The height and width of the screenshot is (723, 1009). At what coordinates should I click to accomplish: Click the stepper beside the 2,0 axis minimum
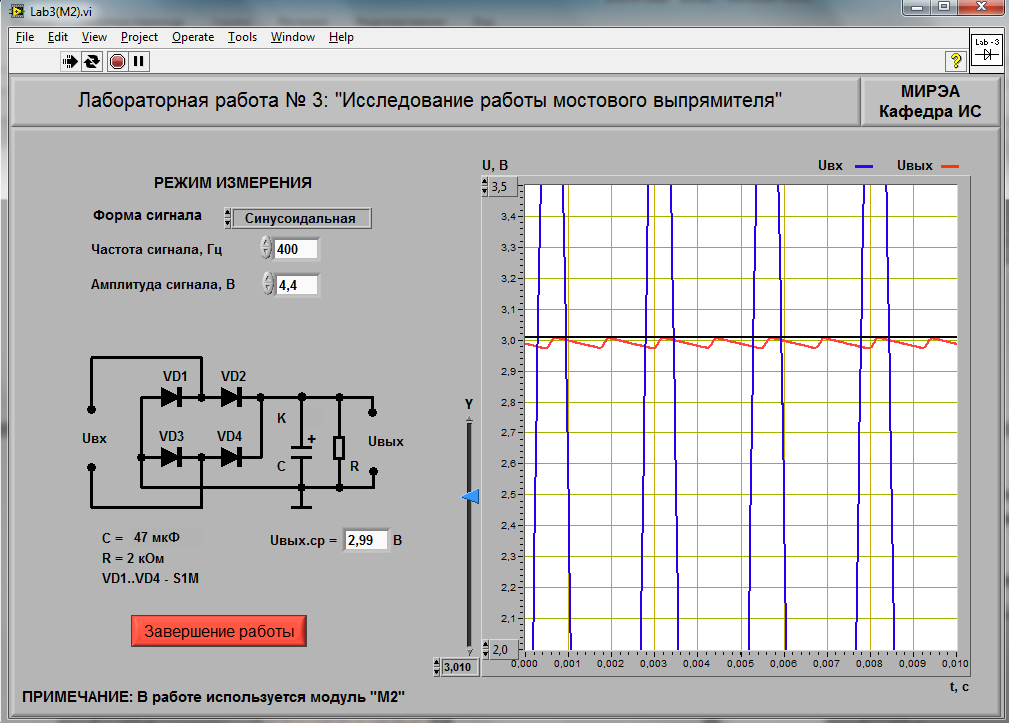485,650
